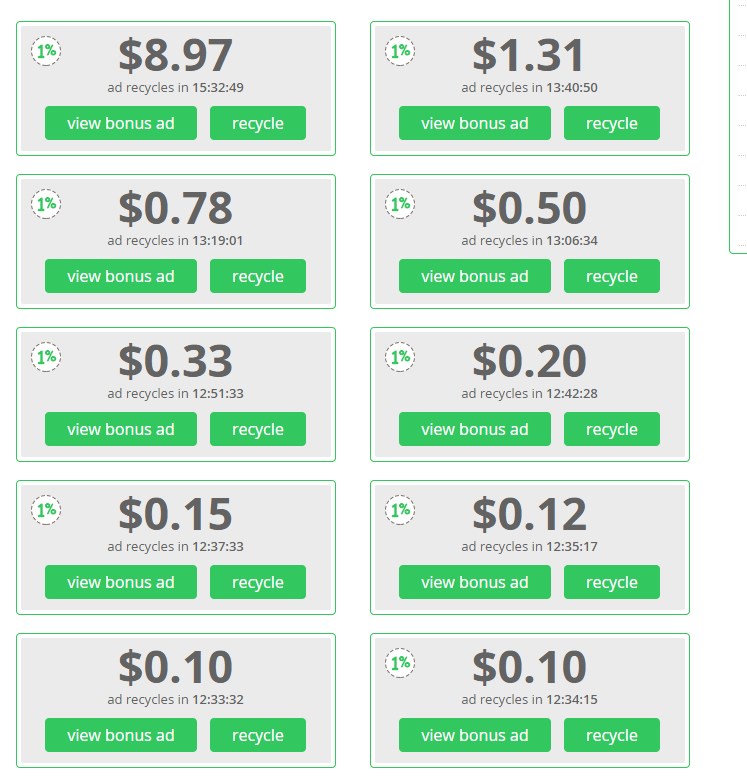This screenshot has height=784, width=747.
Task: View the bonus ad worth $0.20
Action: (x=475, y=429)
